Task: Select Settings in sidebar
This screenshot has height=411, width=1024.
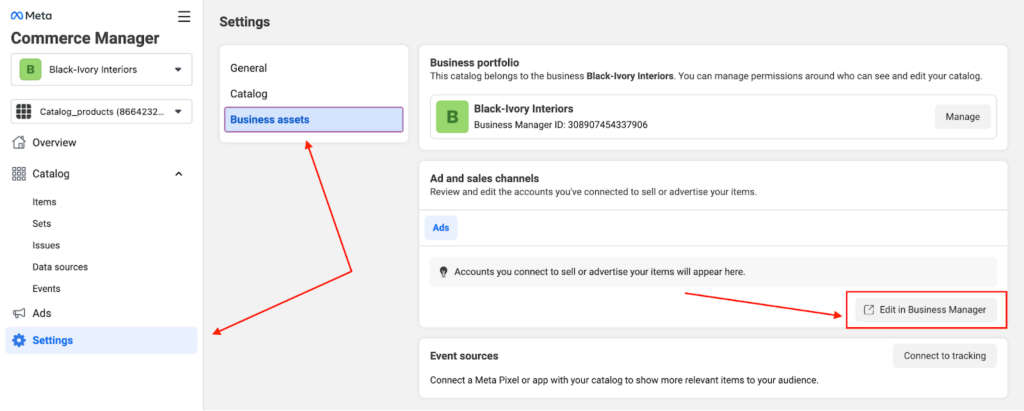Action: pyautogui.click(x=101, y=340)
